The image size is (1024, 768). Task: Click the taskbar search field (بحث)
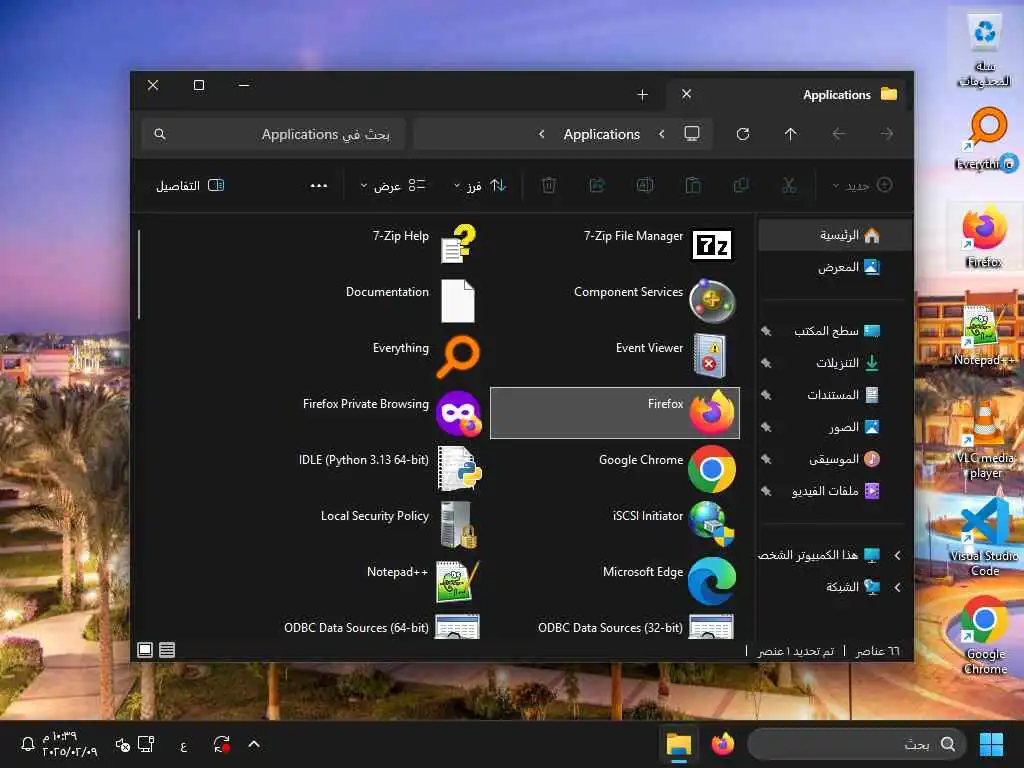point(856,744)
